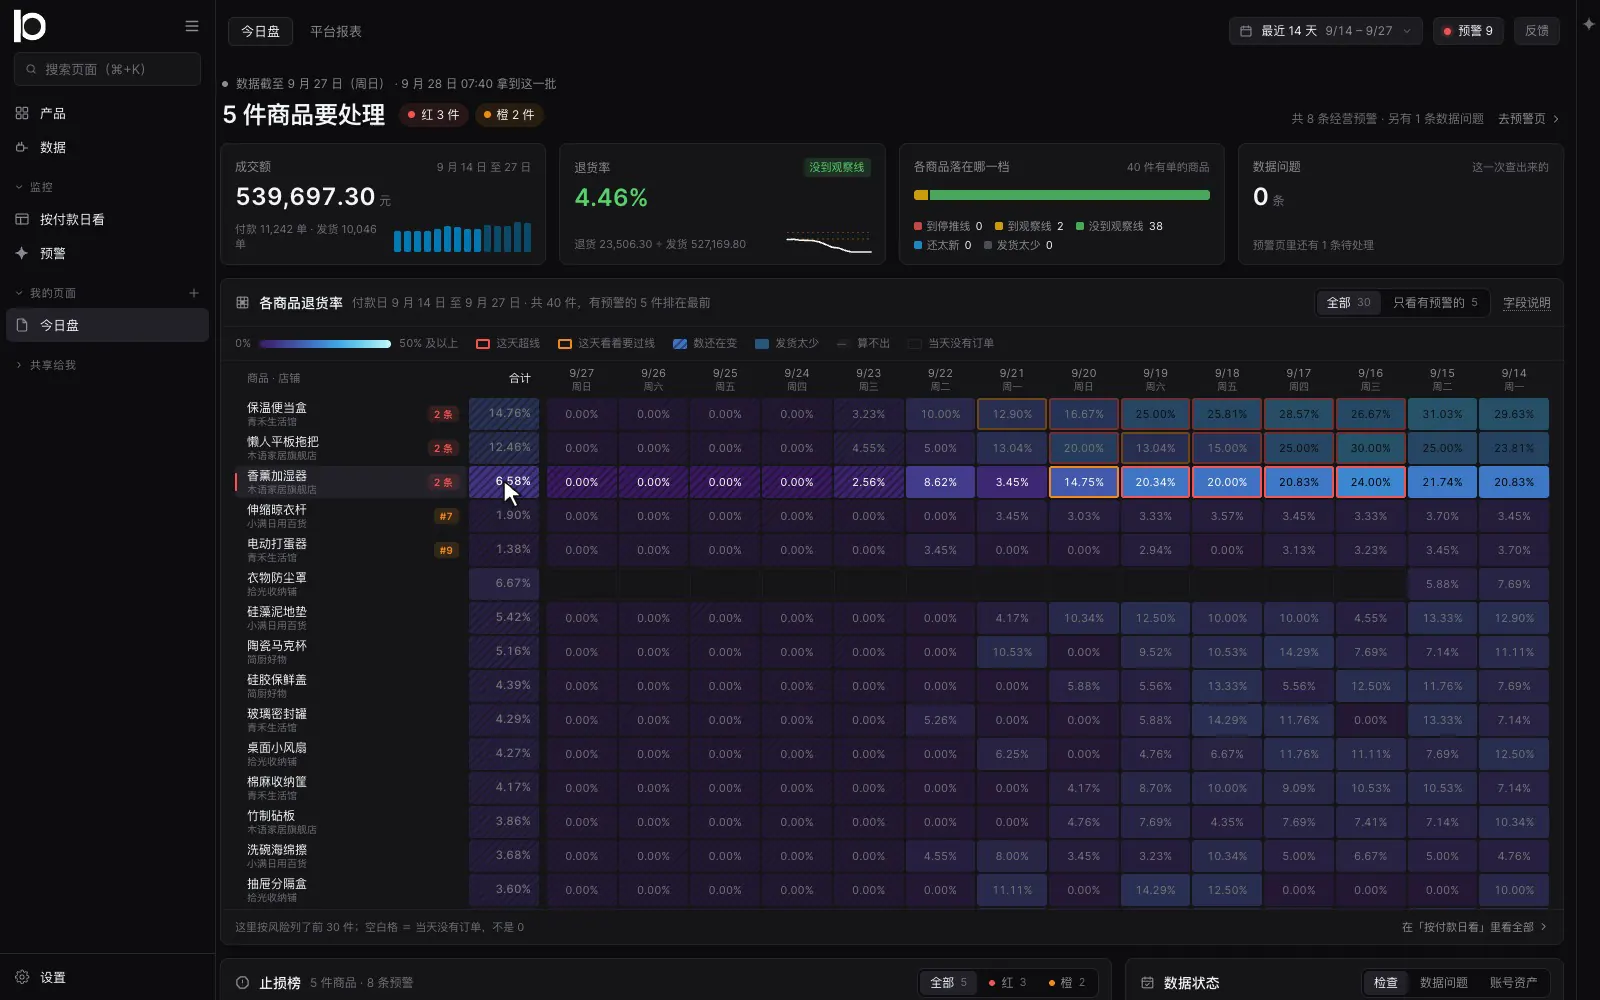Switch 数据状态 to 检查 tab
1600x1000 pixels.
click(1386, 983)
